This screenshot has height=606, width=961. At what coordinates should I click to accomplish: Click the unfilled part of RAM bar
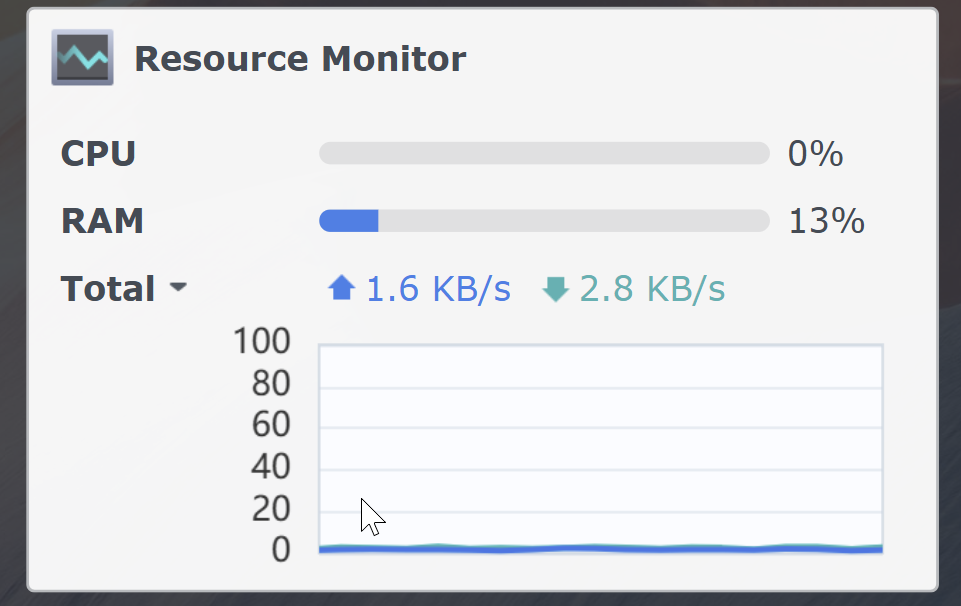click(x=573, y=221)
